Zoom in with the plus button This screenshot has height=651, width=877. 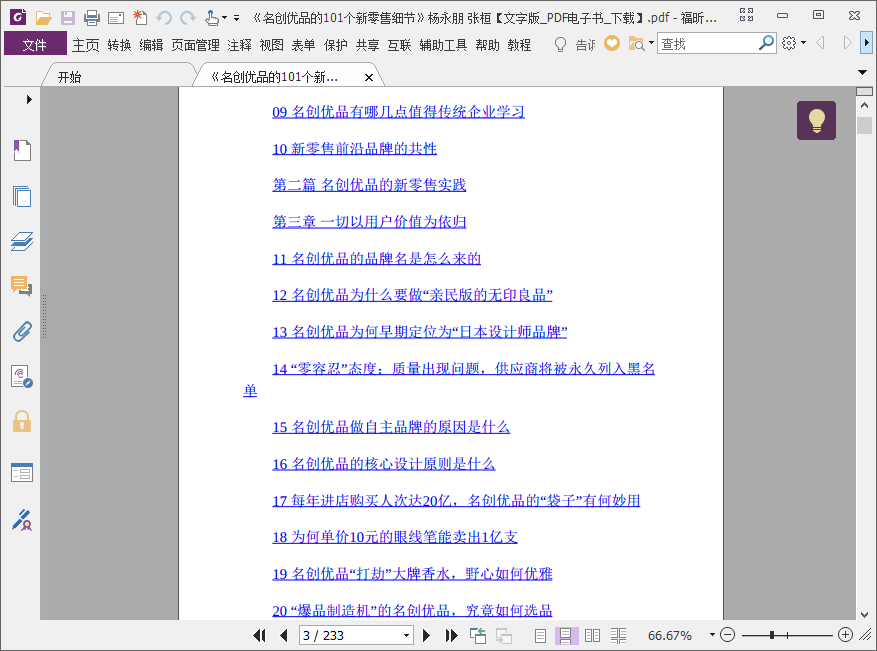pyautogui.click(x=845, y=635)
